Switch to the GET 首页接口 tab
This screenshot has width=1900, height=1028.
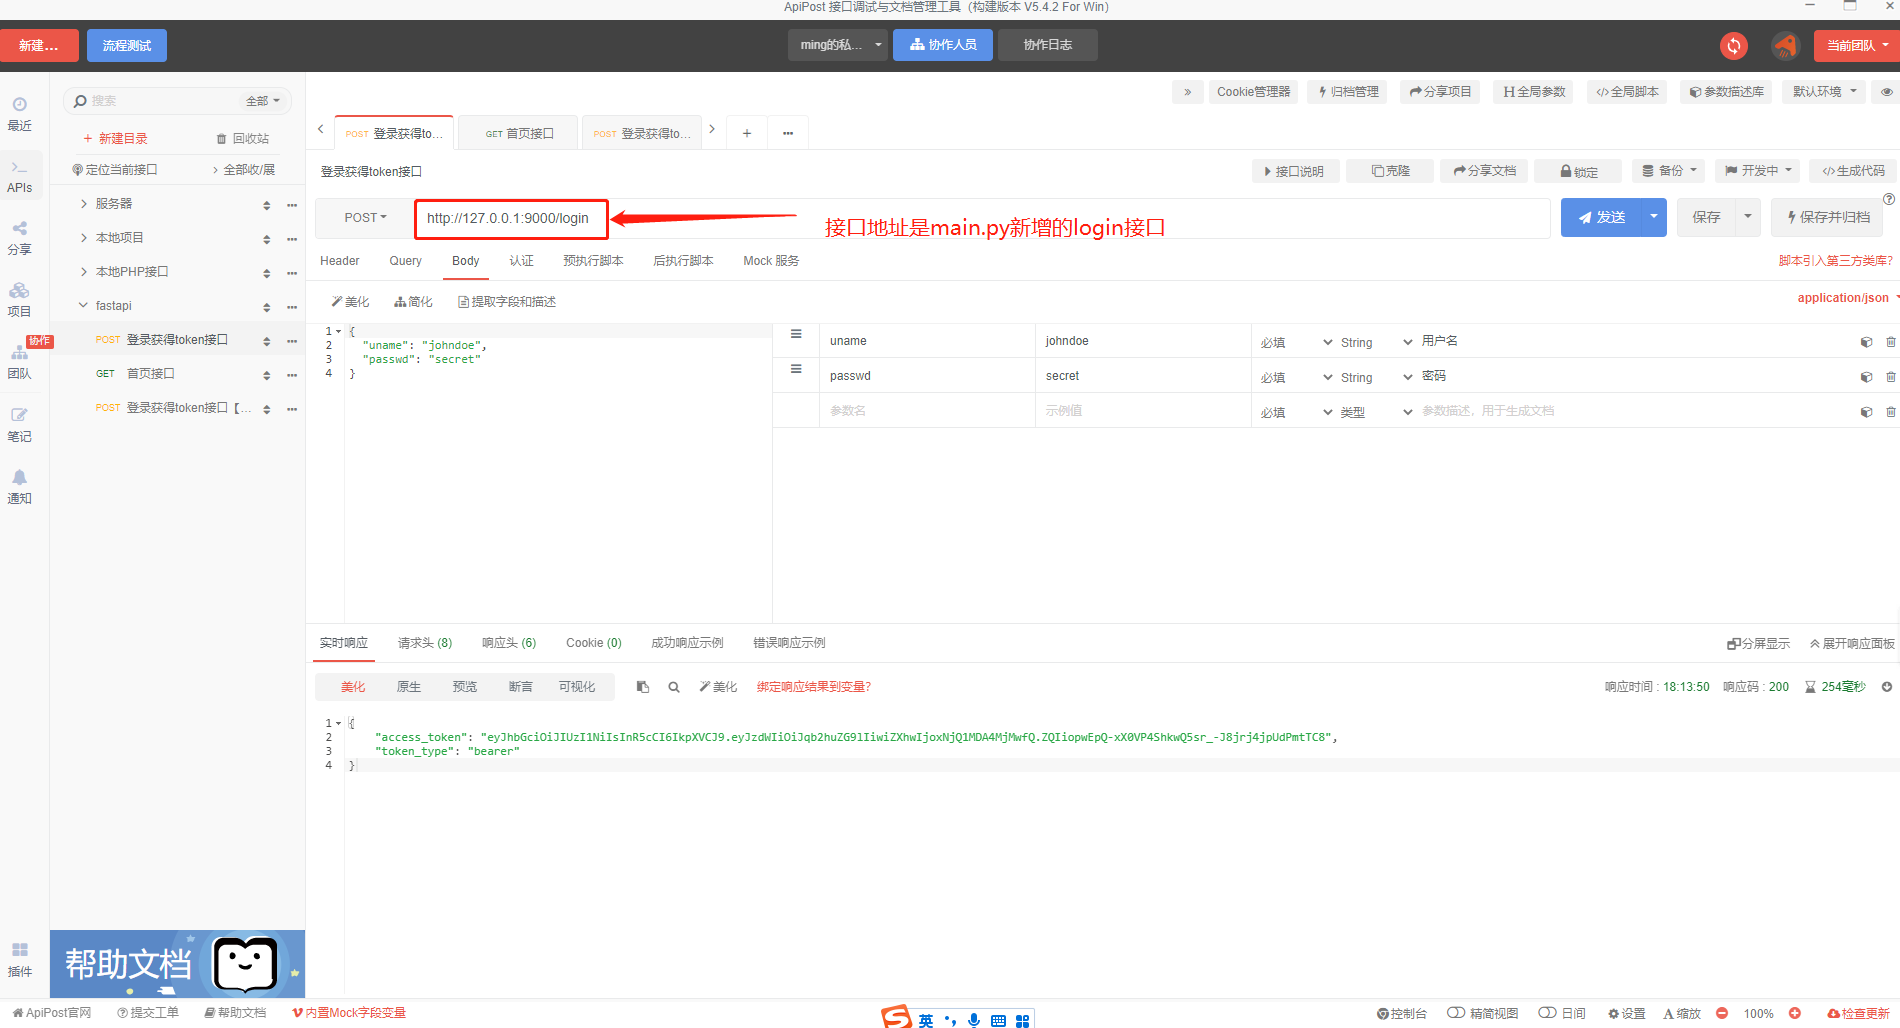pyautogui.click(x=517, y=132)
